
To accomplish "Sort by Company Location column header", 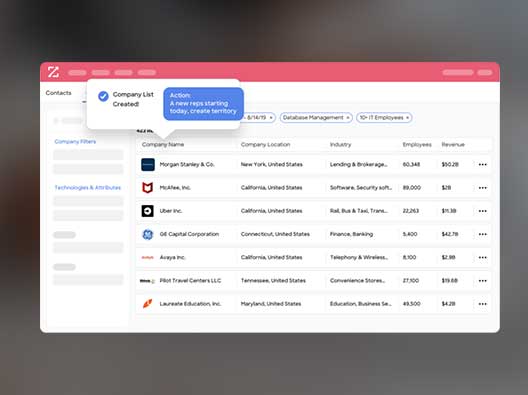I will point(265,144).
